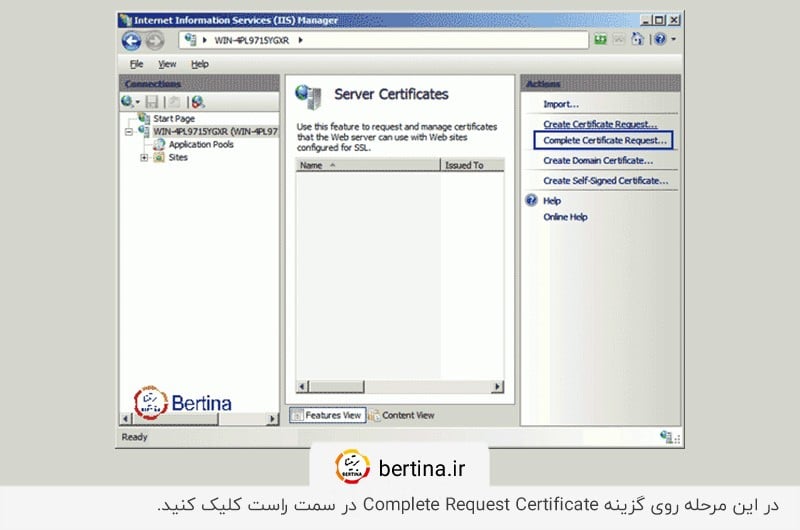Sort certificates by the Name column header

pyautogui.click(x=366, y=165)
